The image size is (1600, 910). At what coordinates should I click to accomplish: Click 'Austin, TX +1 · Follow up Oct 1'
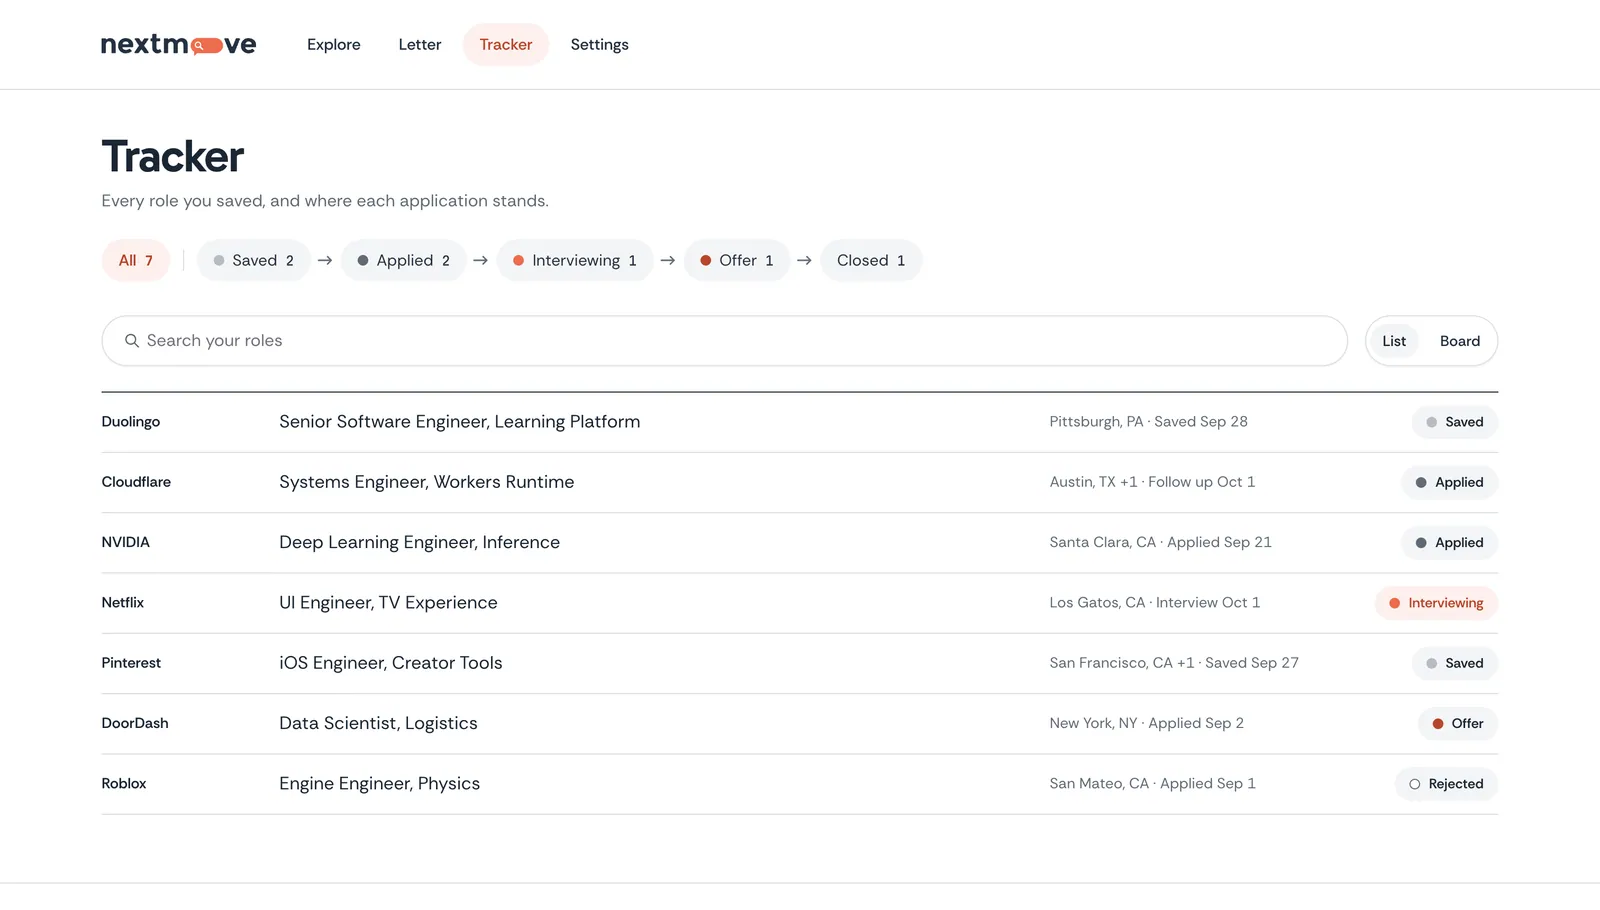[x=1152, y=482]
